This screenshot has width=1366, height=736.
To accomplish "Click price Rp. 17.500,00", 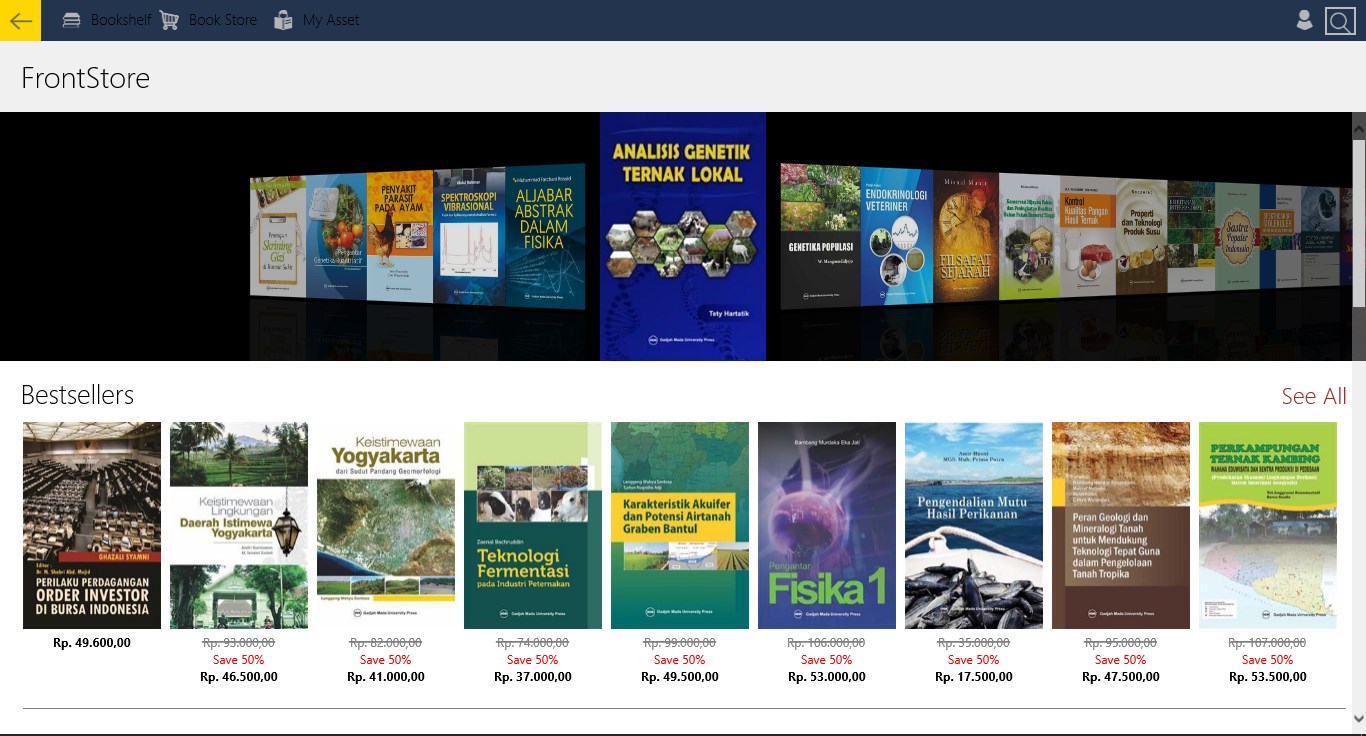I will coord(974,677).
